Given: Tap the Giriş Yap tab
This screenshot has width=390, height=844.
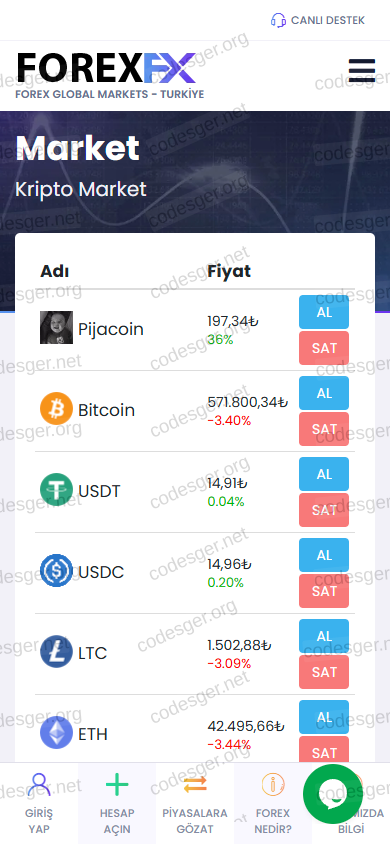Looking at the screenshot, I should (x=39, y=803).
